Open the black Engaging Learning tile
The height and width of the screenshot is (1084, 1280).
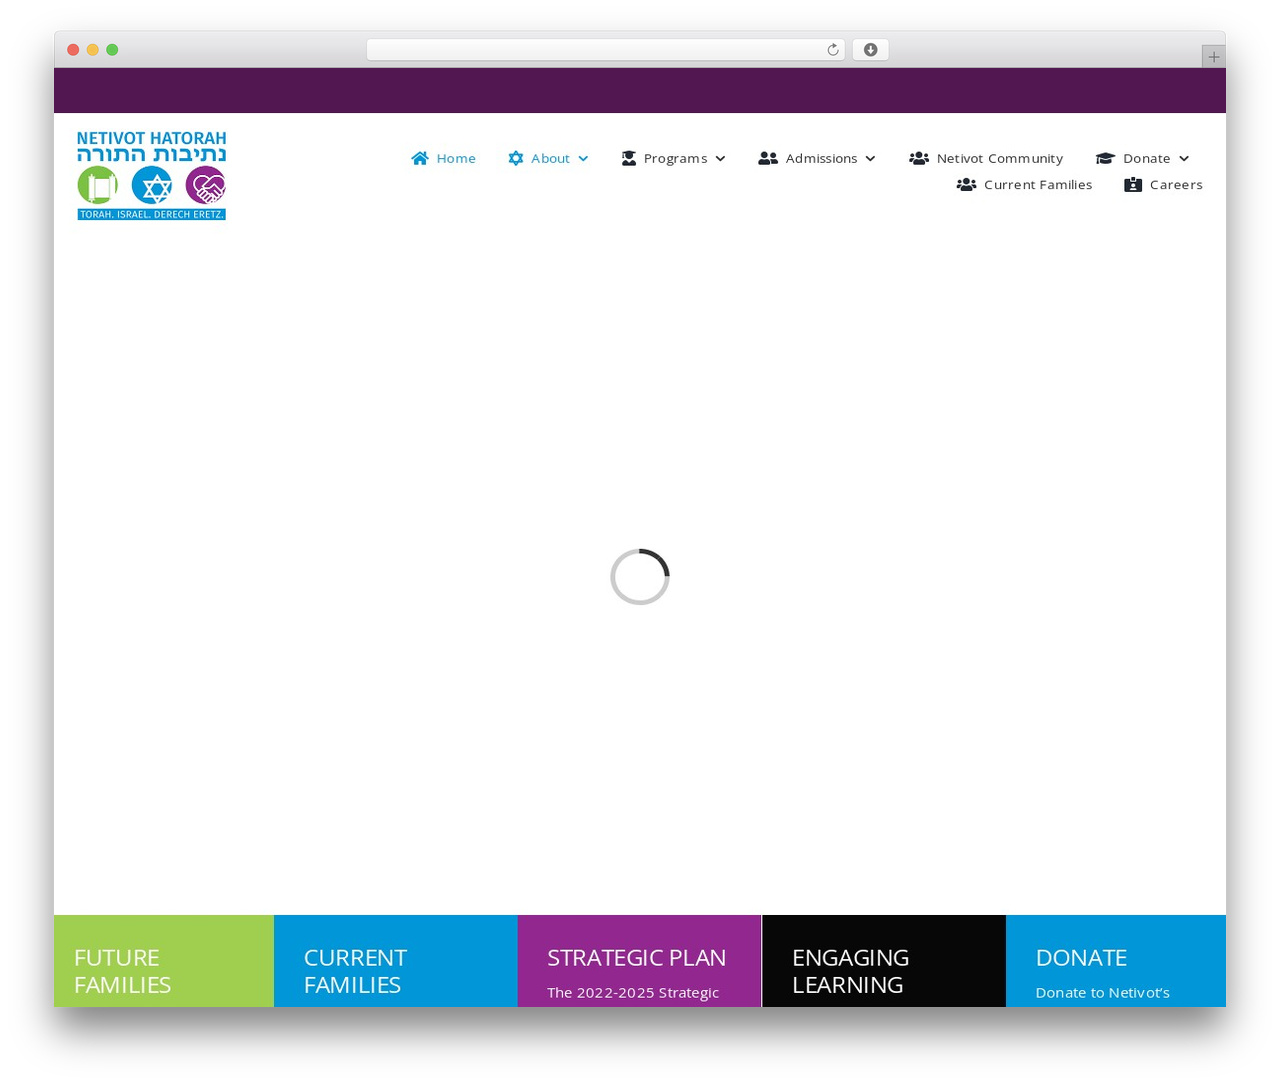884,961
